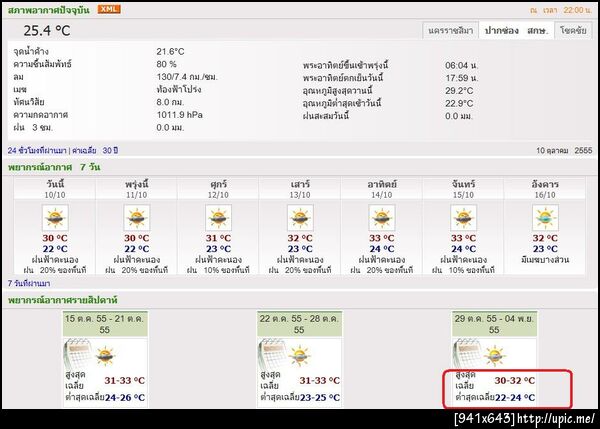Viewport: 600px width, 429px height.
Task: Select the date 10 ตุลาคม 2555
Action: [564, 150]
